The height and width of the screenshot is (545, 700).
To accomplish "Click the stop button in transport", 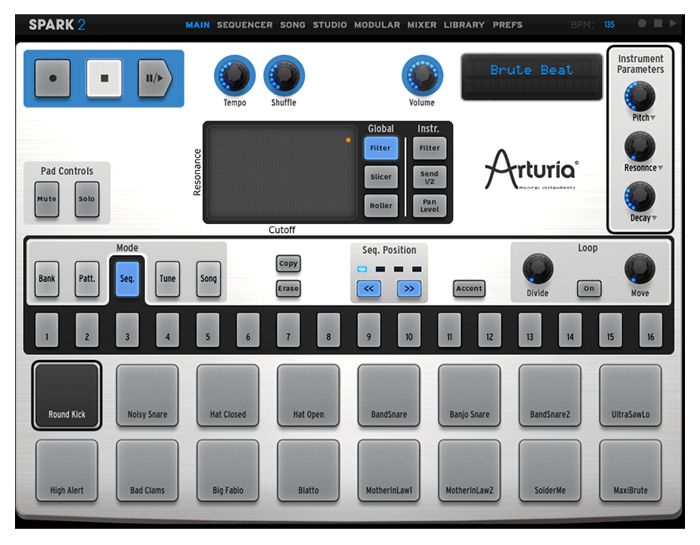I will tap(103, 78).
